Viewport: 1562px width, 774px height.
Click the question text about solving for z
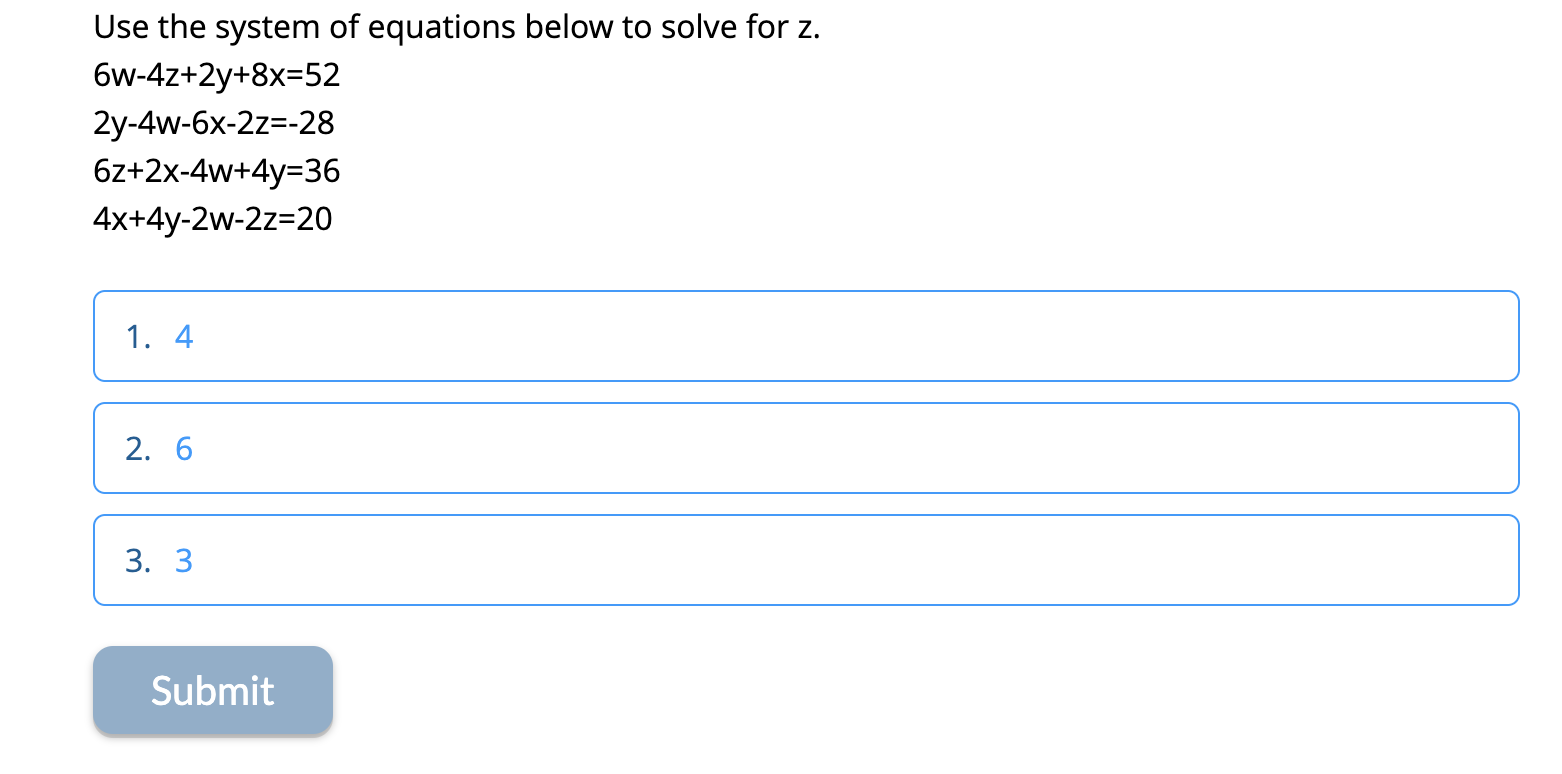tap(455, 27)
